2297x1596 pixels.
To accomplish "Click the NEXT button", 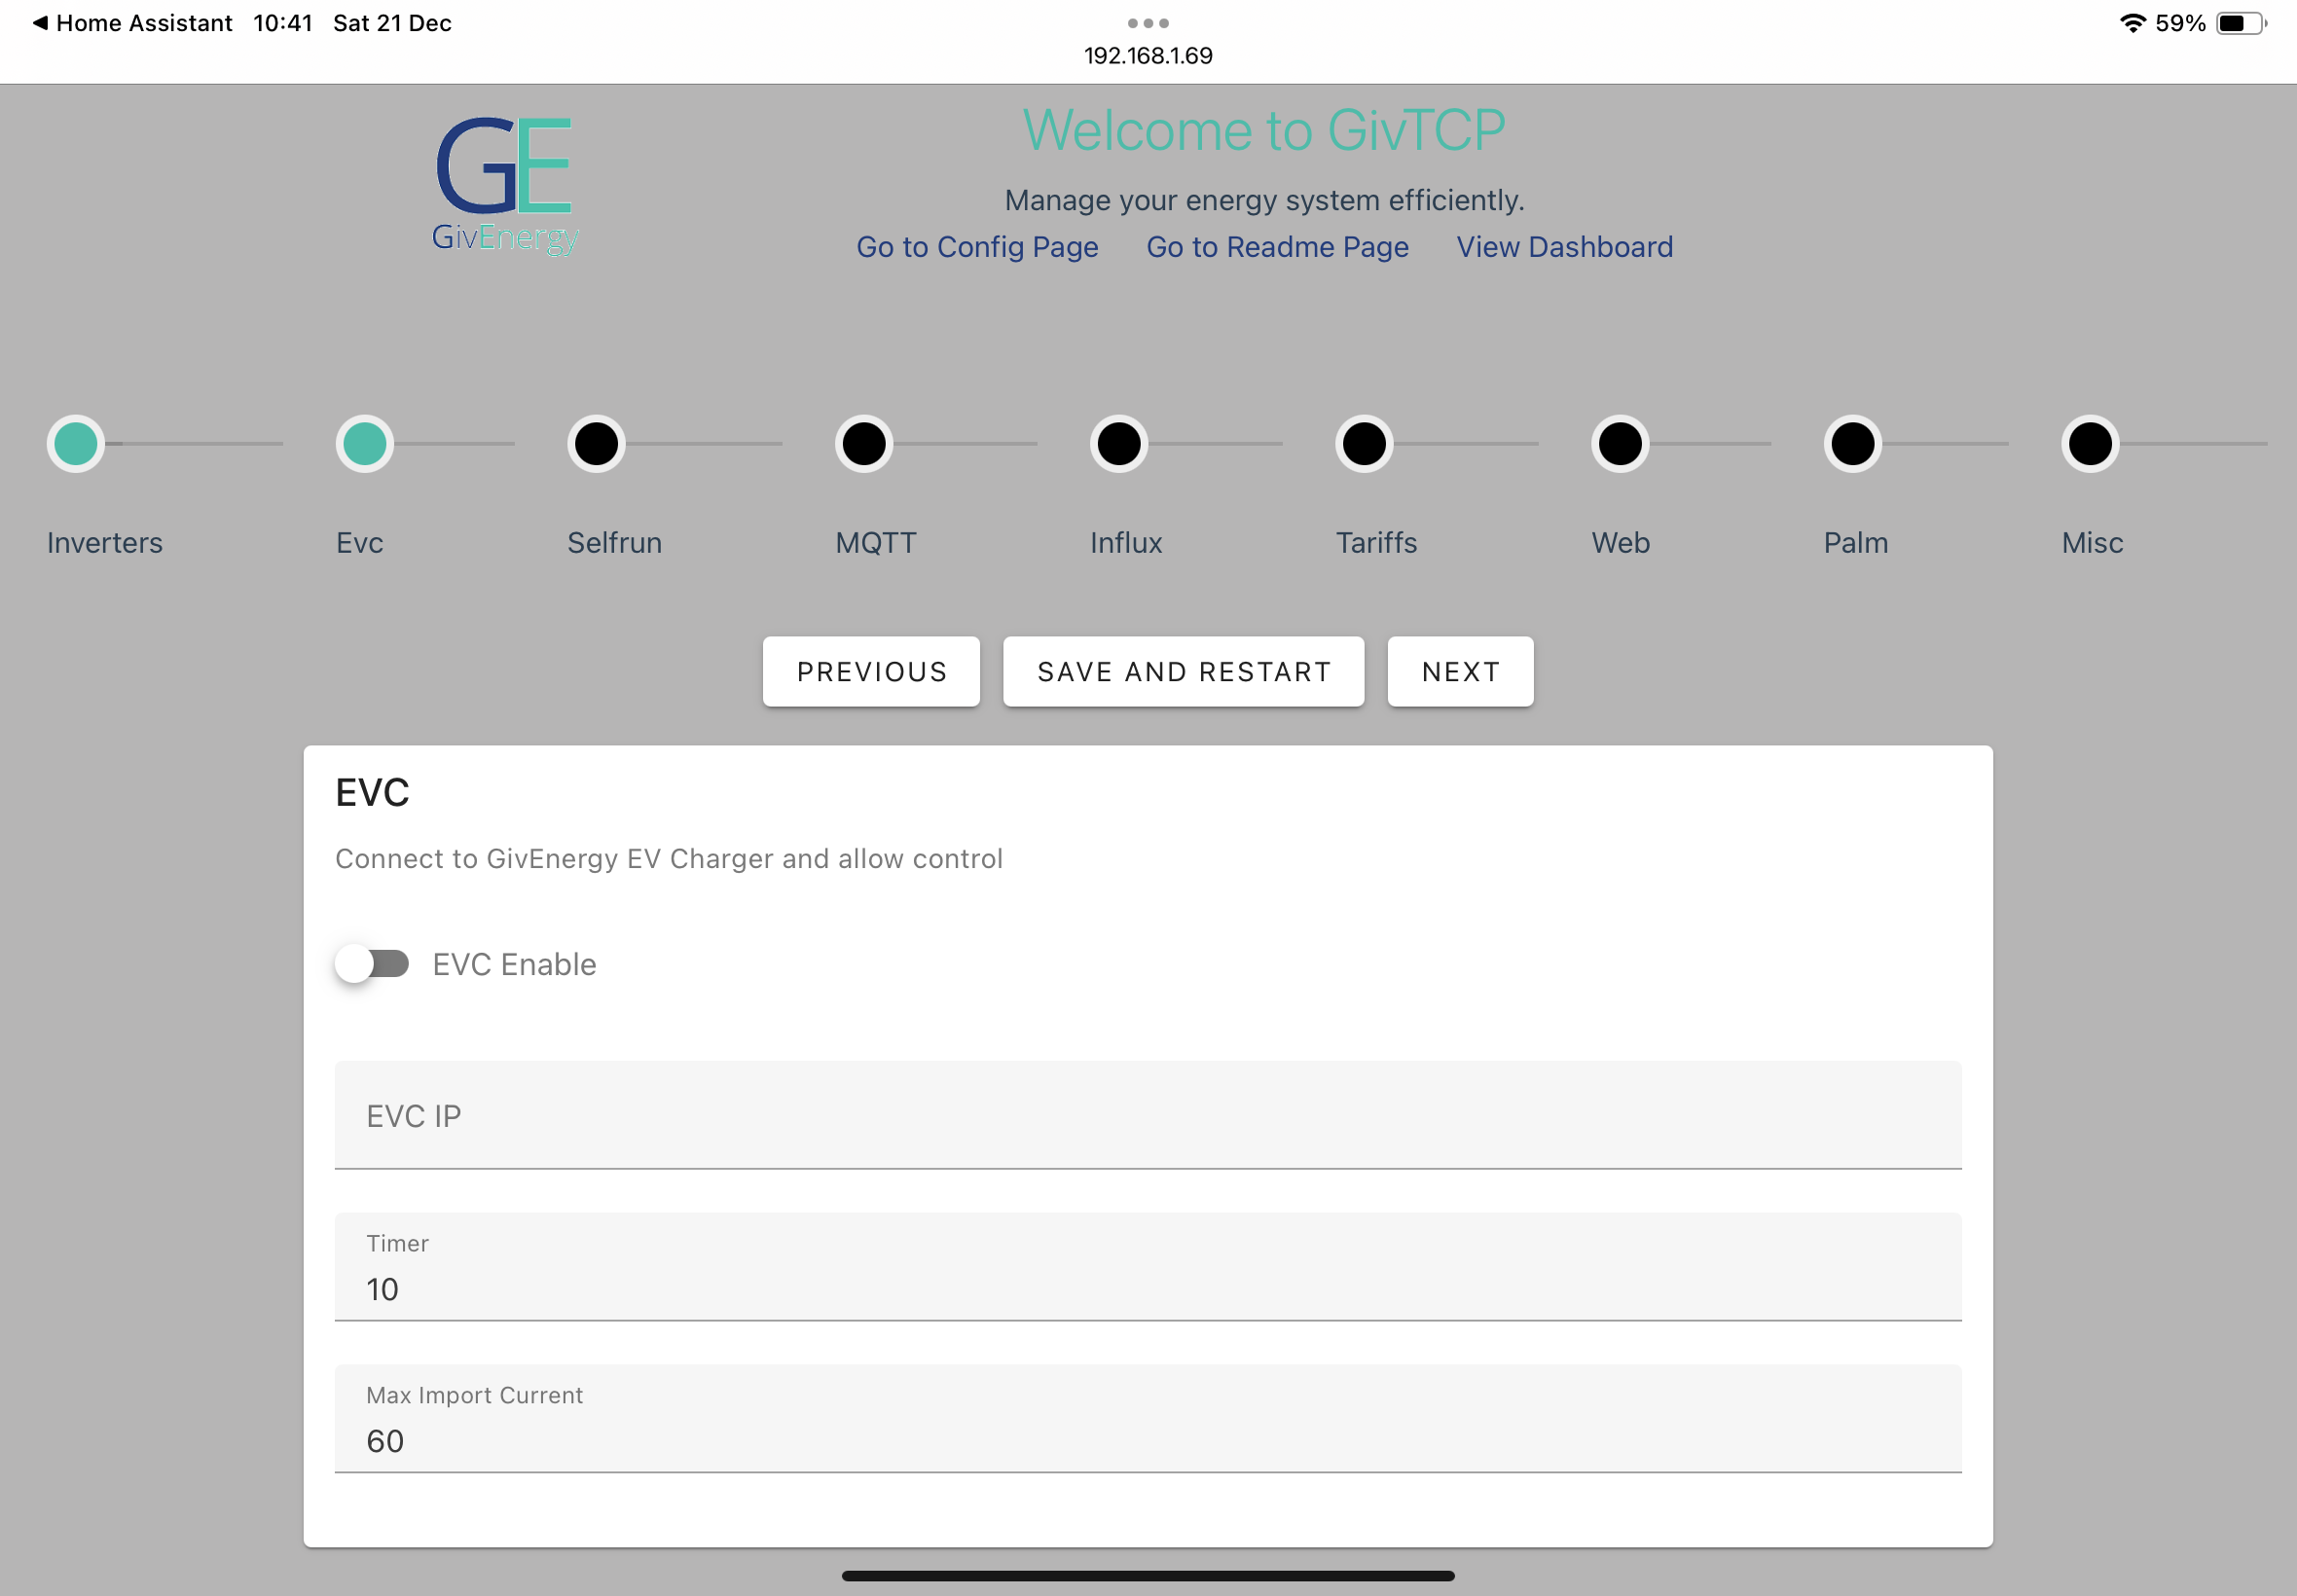I will tap(1461, 672).
